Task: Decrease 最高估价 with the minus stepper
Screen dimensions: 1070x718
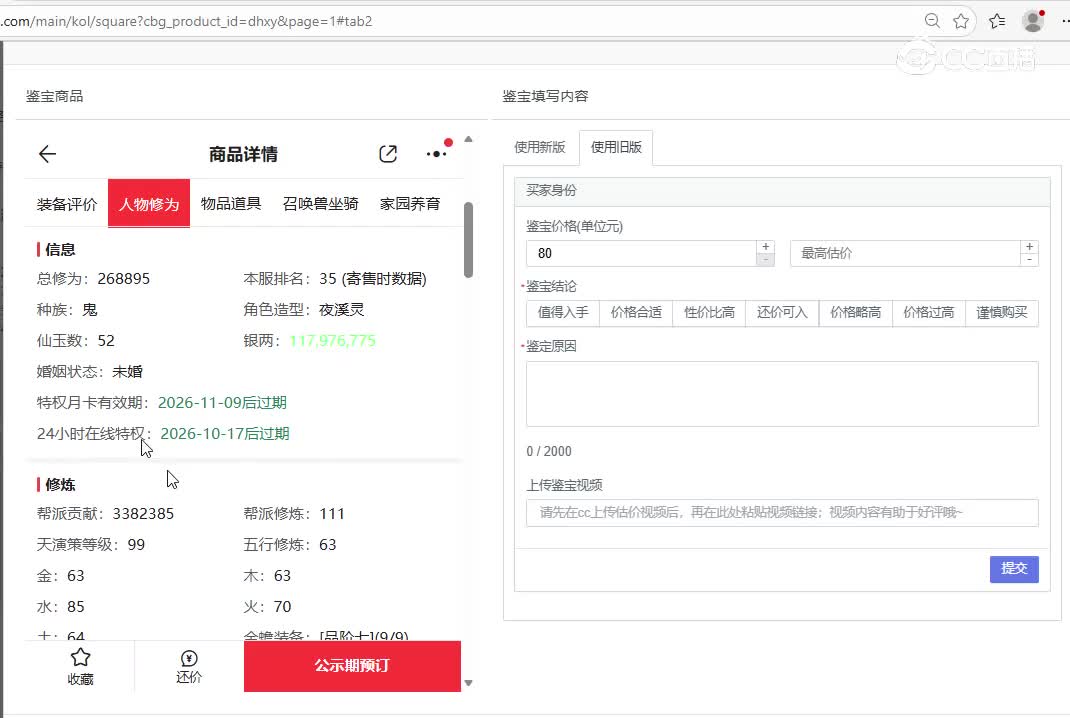Action: (x=1030, y=260)
